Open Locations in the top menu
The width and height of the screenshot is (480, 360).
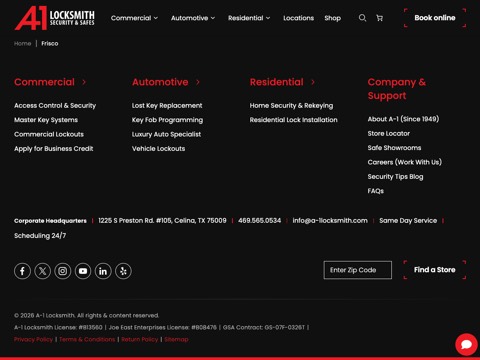[x=298, y=18]
